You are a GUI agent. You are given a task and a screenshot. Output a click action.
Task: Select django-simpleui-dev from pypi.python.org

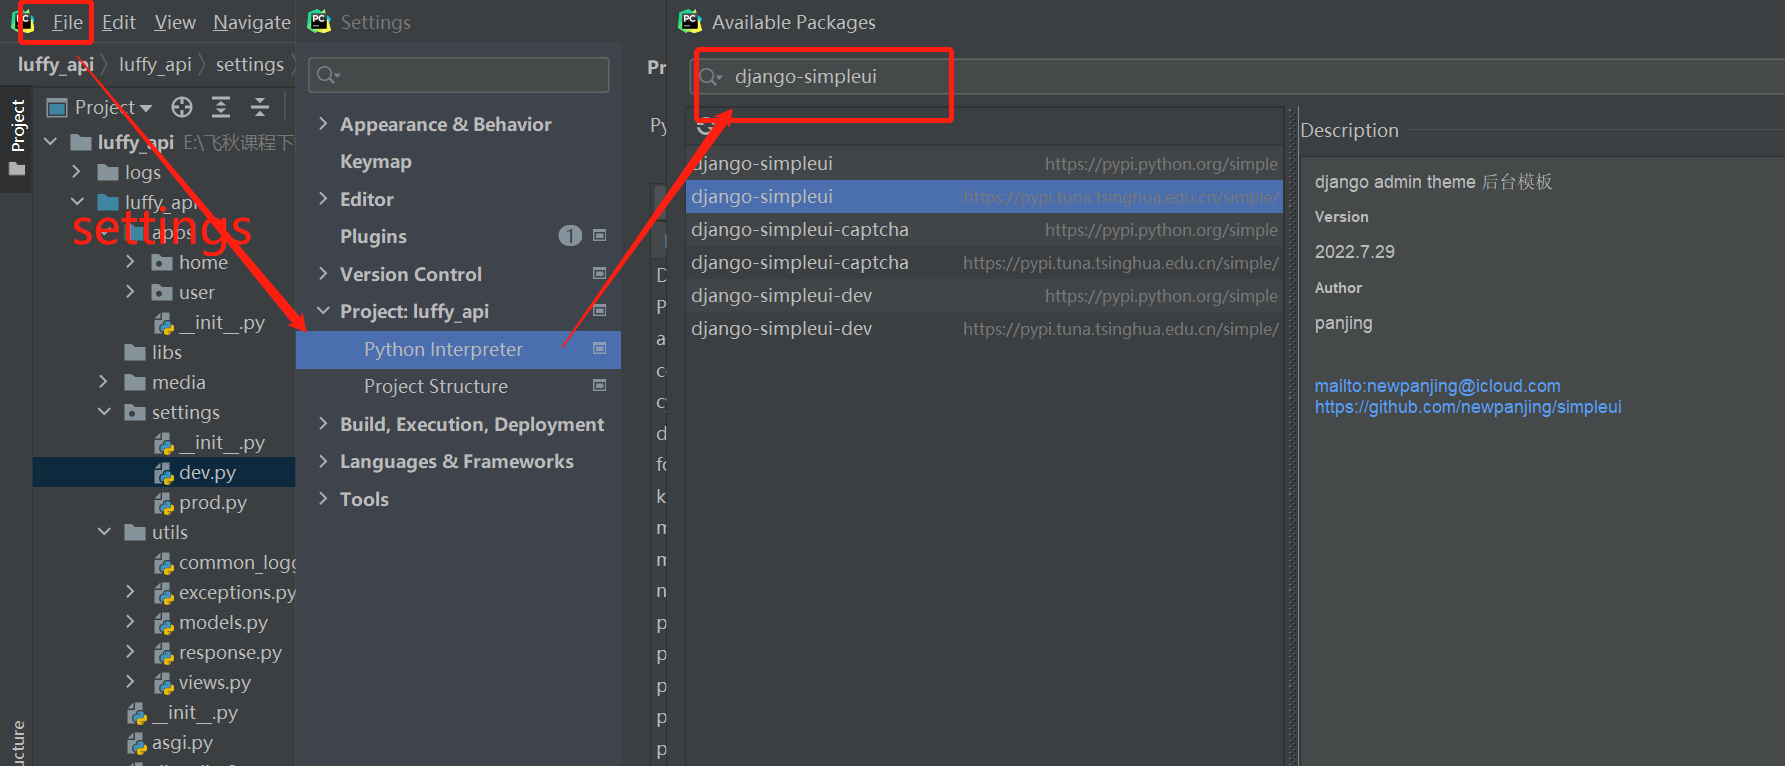point(984,296)
